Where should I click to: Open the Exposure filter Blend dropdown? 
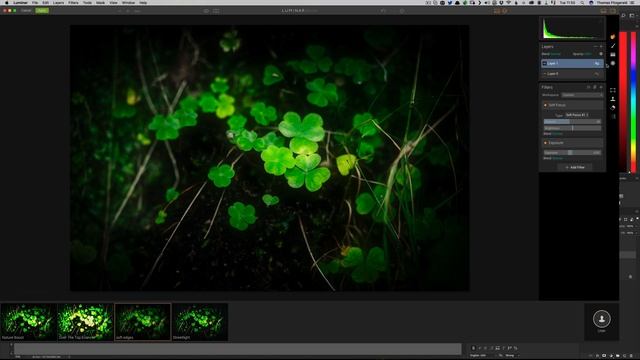point(558,158)
